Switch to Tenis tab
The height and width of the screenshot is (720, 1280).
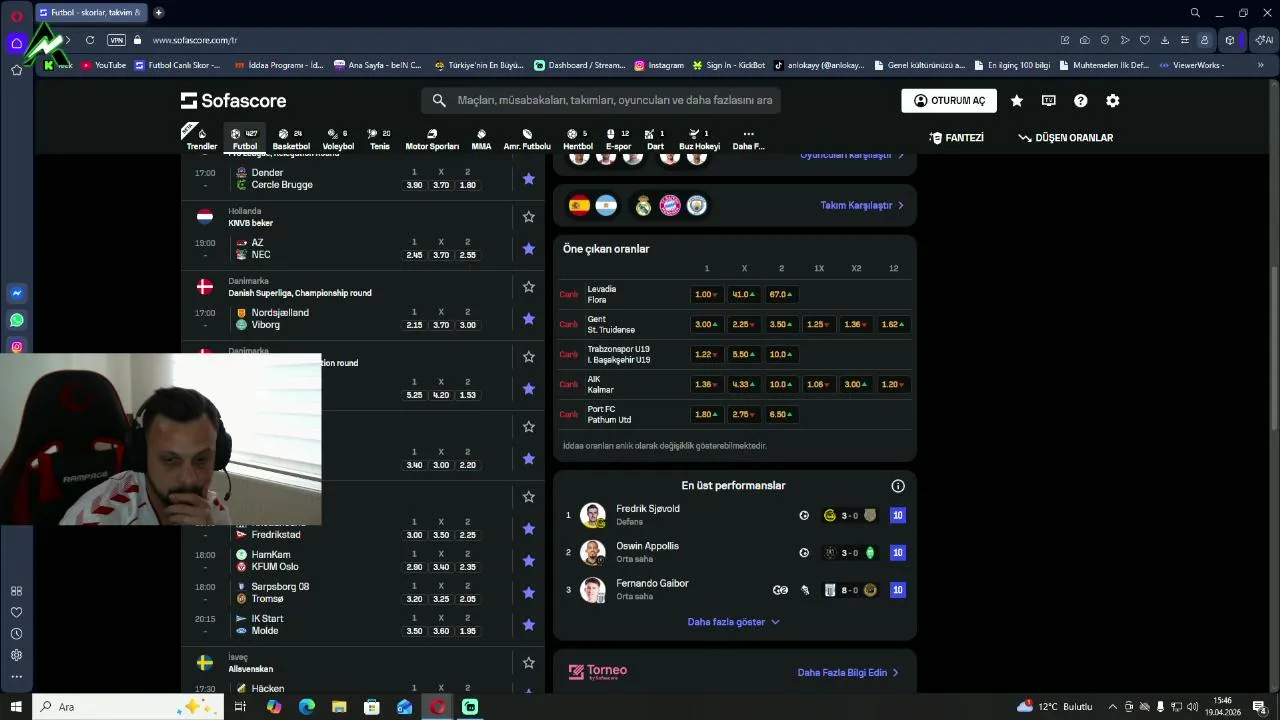coord(379,139)
